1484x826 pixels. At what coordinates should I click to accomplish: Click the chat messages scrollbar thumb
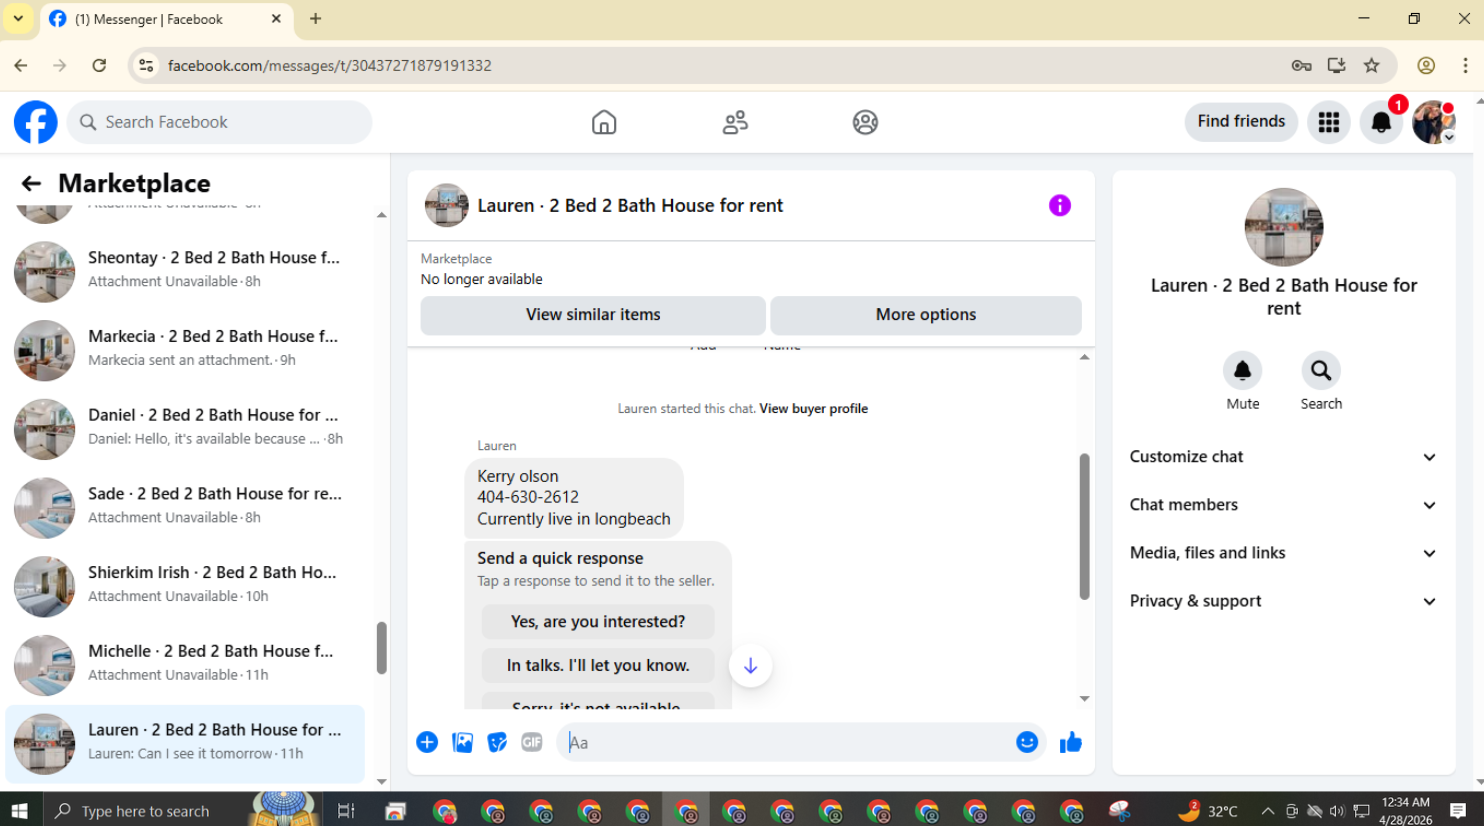[x=1084, y=526]
